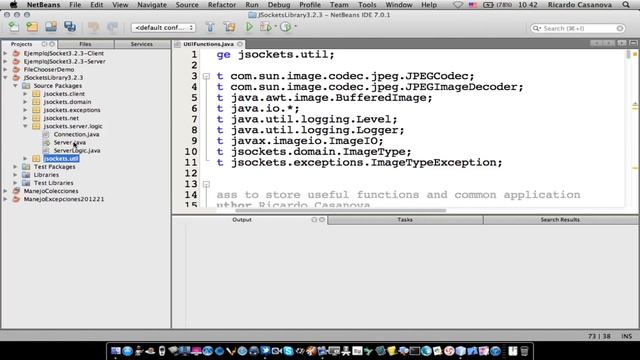640x360 pixels.
Task: Select the UtilFunctions.java editor tab
Action: tap(208, 44)
